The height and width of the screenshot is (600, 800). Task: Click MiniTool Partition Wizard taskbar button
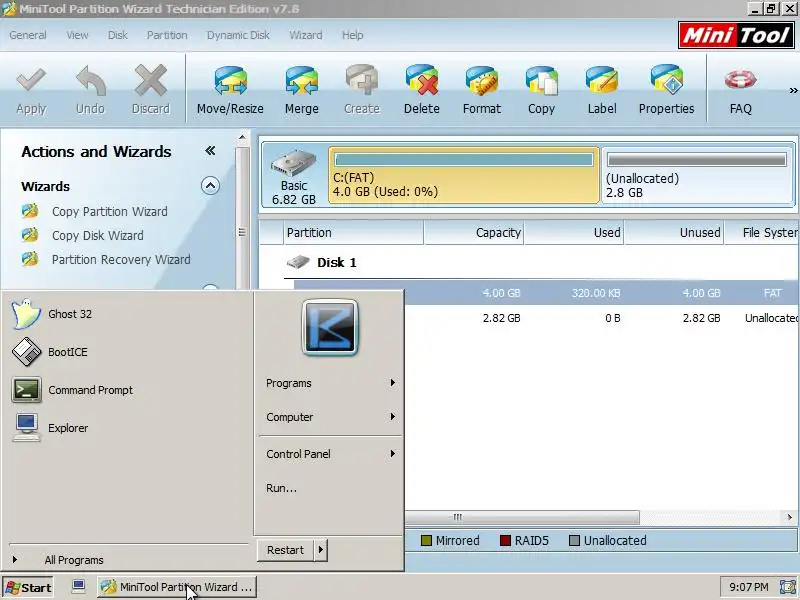click(x=177, y=587)
